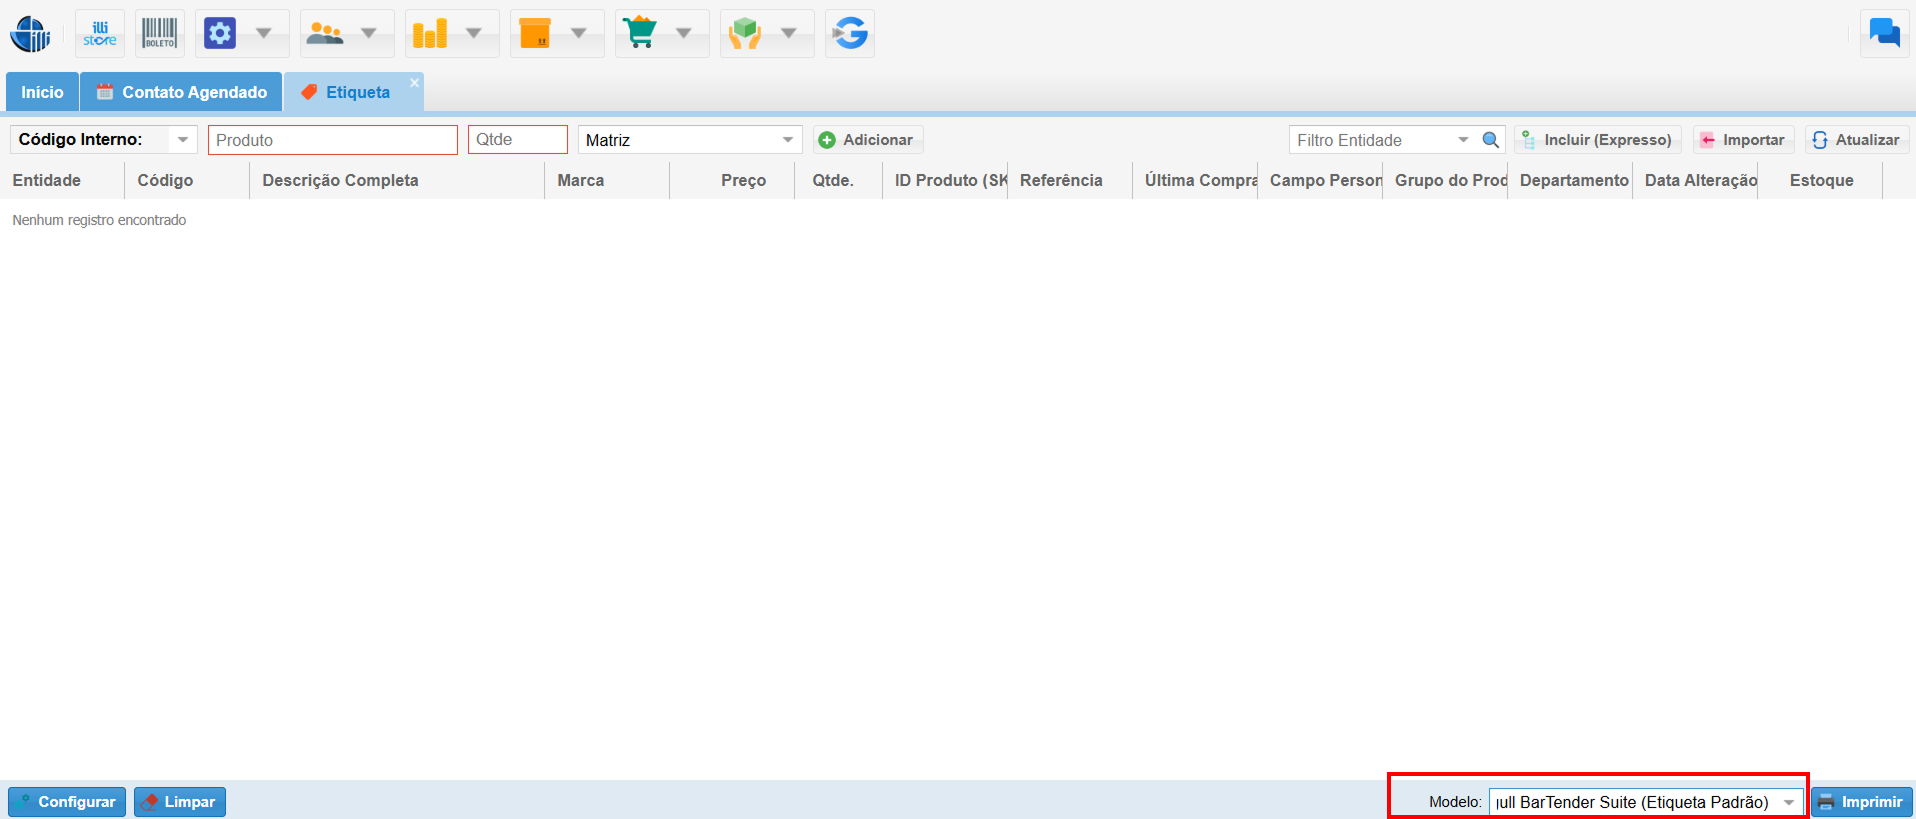1916x819 pixels.
Task: Focus the Produto input field
Action: (x=332, y=140)
